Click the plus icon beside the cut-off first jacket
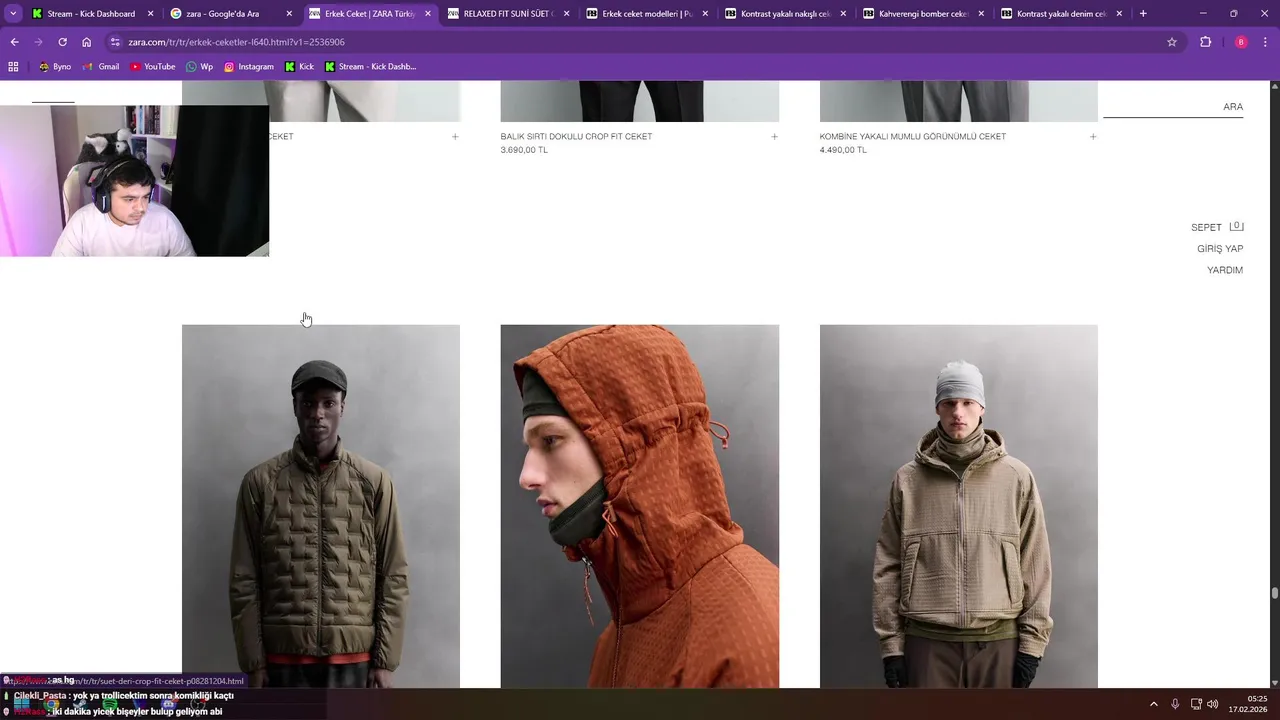Image resolution: width=1280 pixels, height=720 pixels. click(455, 137)
